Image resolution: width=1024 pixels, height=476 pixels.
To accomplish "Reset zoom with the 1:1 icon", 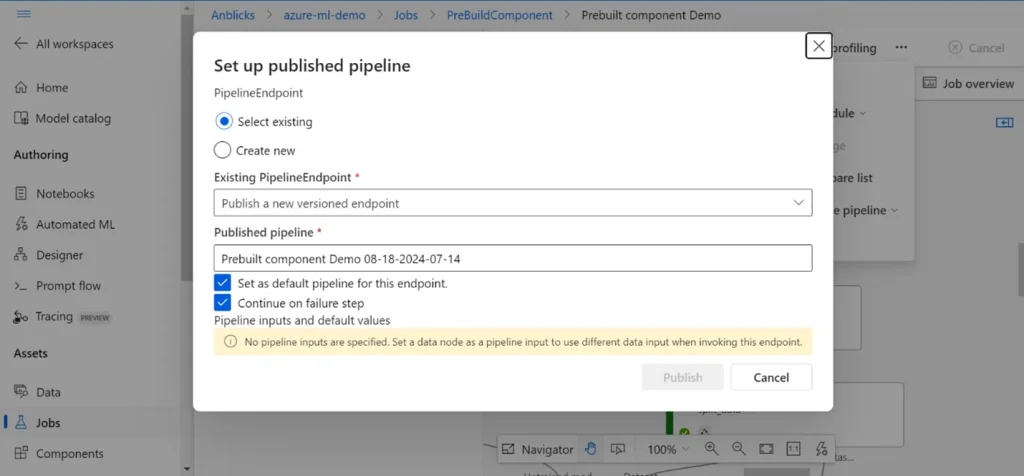I will pyautogui.click(x=793, y=449).
